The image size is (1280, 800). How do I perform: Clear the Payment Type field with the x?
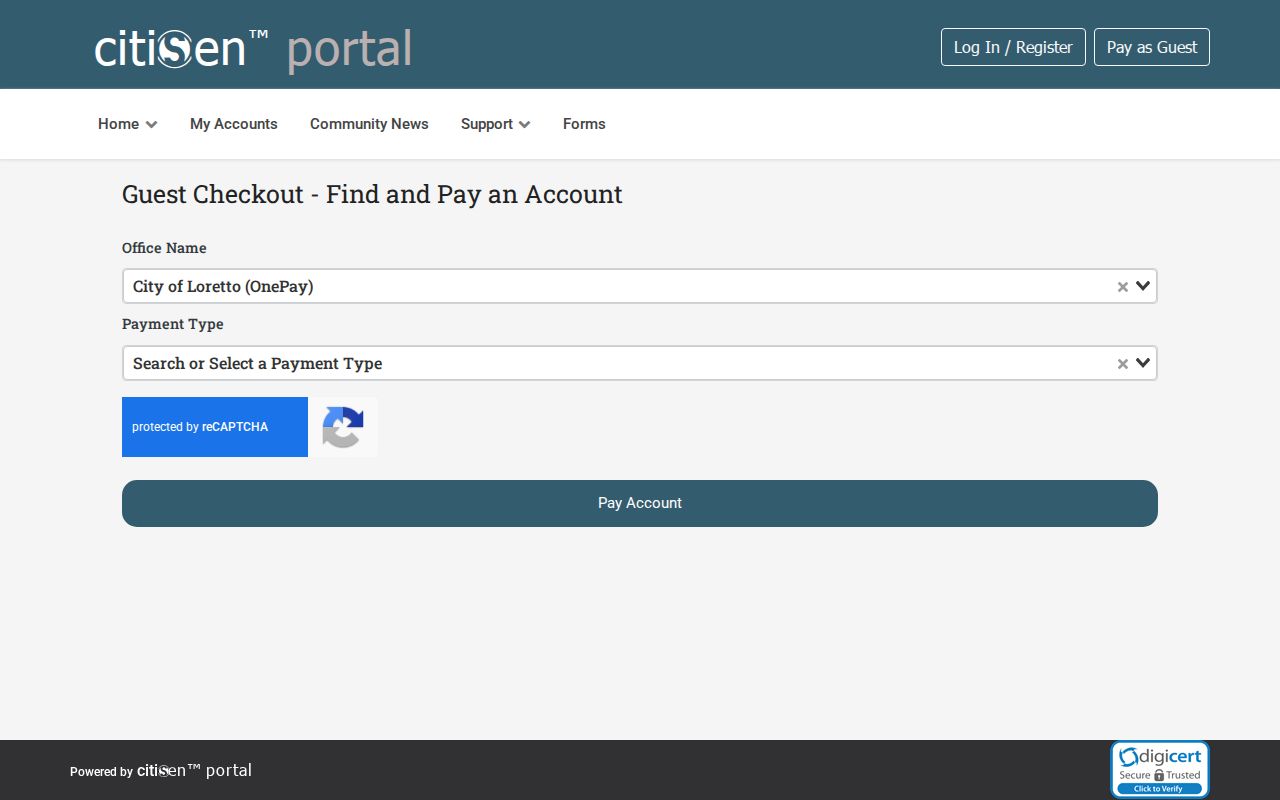tap(1123, 364)
